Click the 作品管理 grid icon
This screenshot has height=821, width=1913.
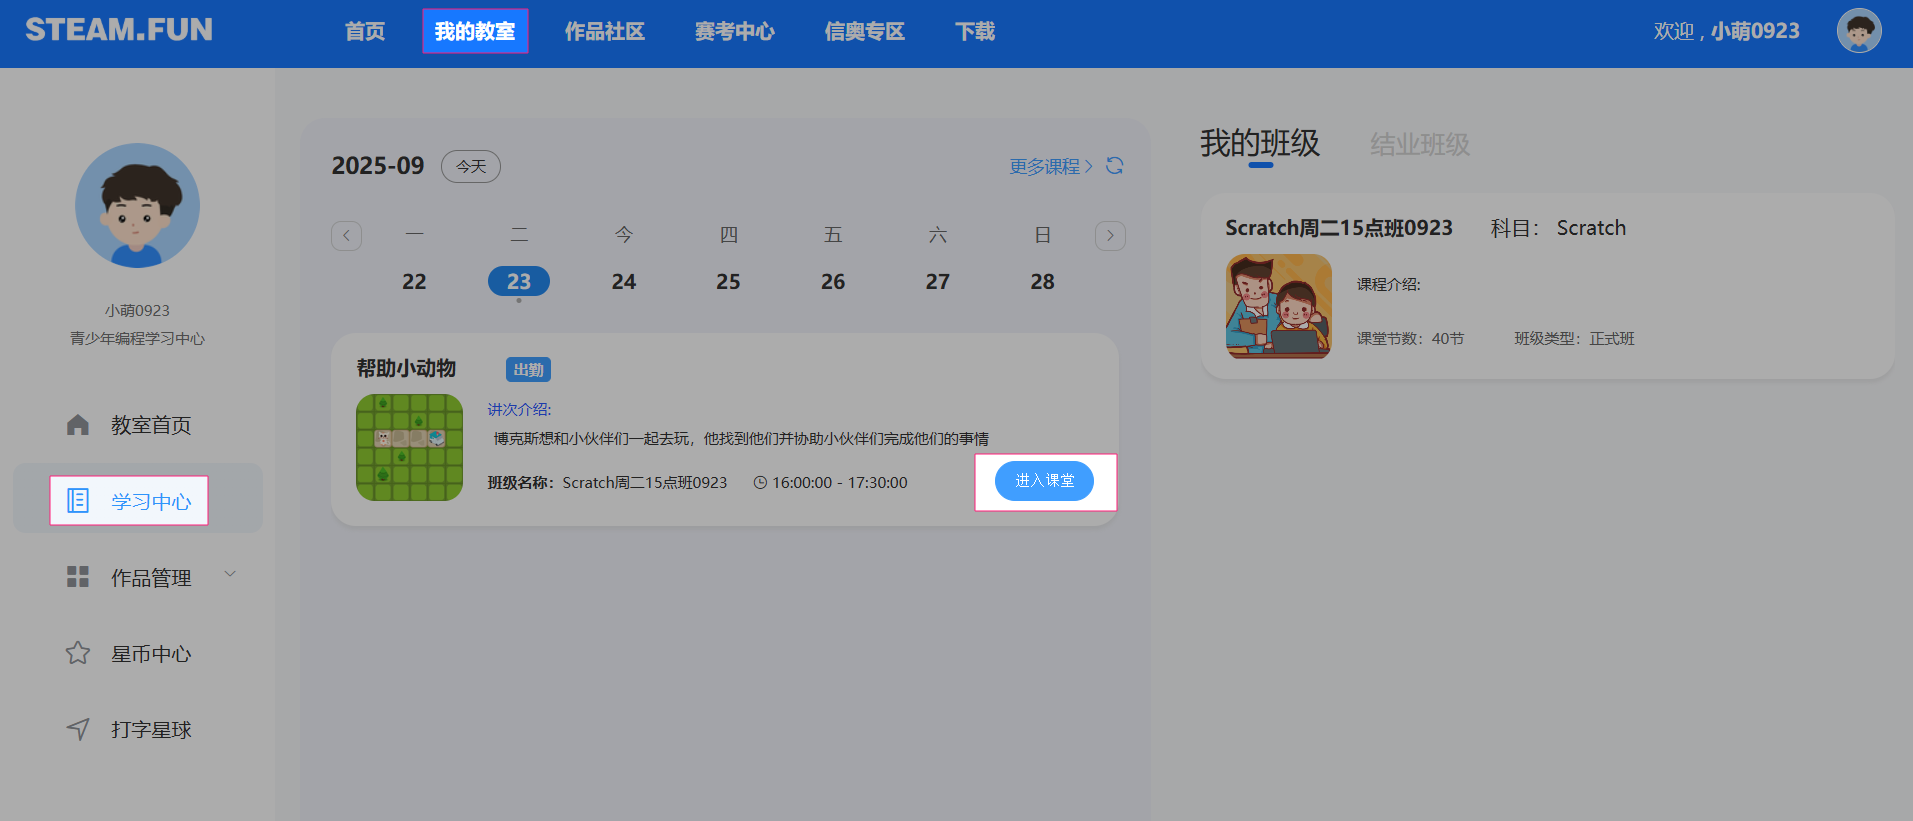[78, 577]
